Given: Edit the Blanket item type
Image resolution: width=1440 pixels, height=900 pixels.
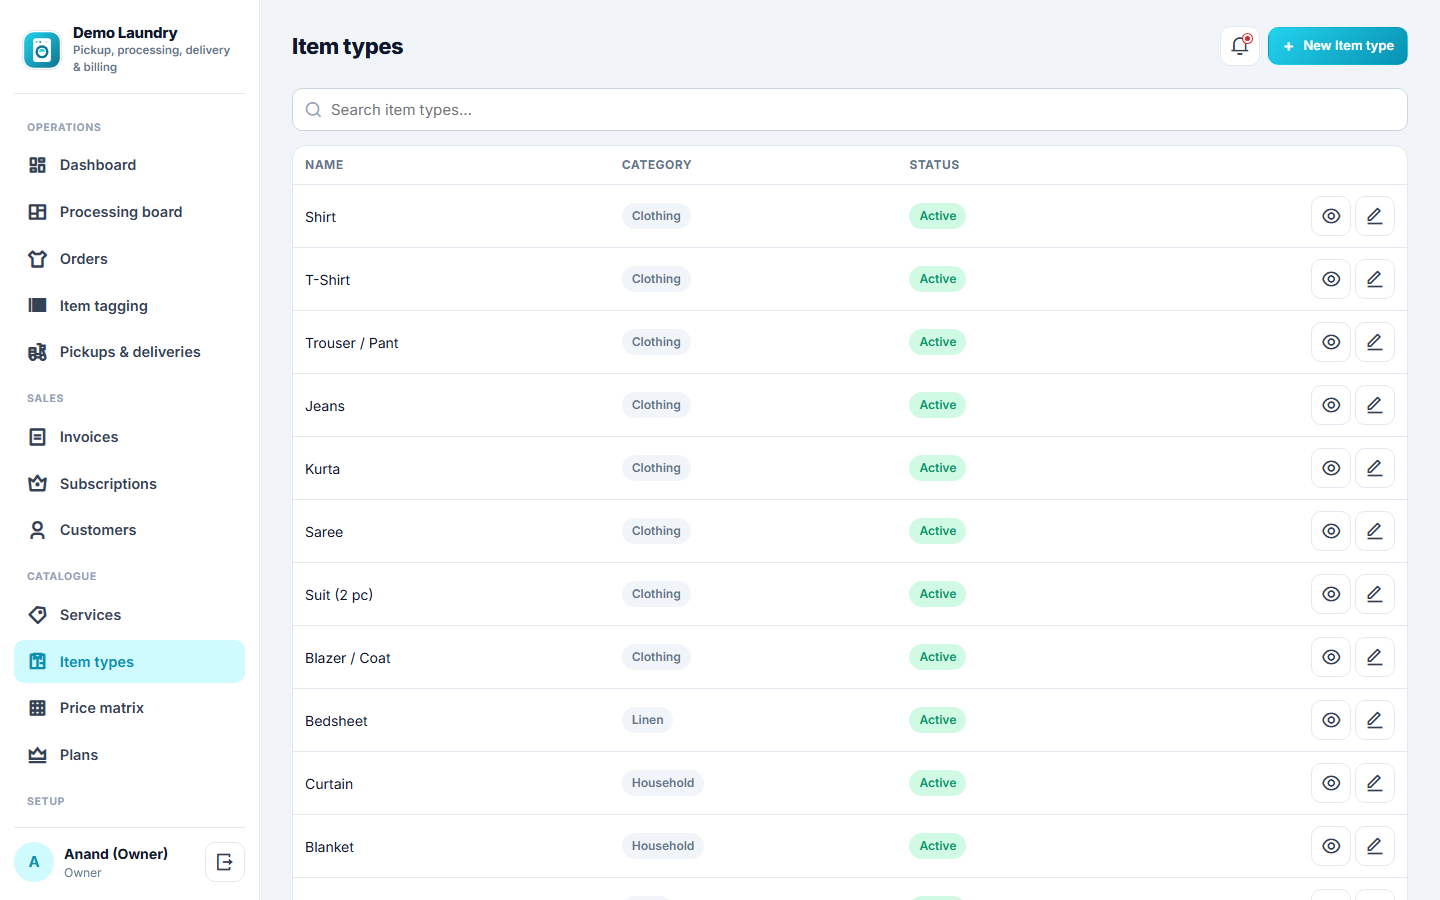Looking at the screenshot, I should click(x=1375, y=846).
